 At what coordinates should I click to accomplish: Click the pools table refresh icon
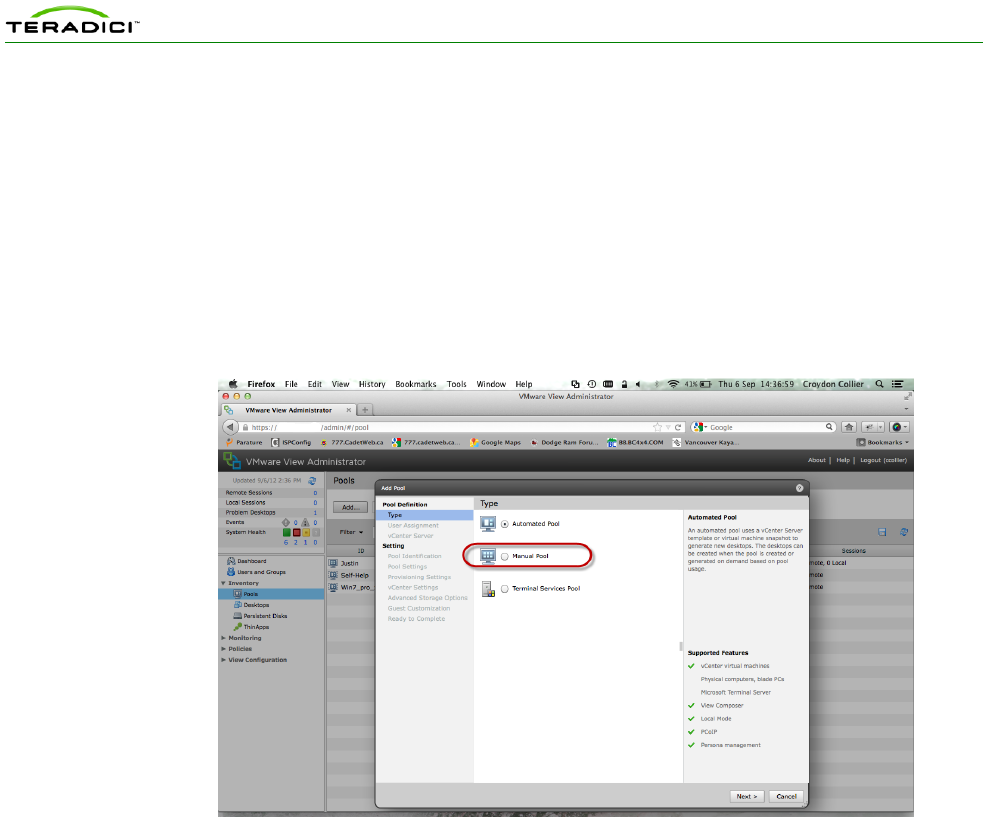[x=903, y=532]
